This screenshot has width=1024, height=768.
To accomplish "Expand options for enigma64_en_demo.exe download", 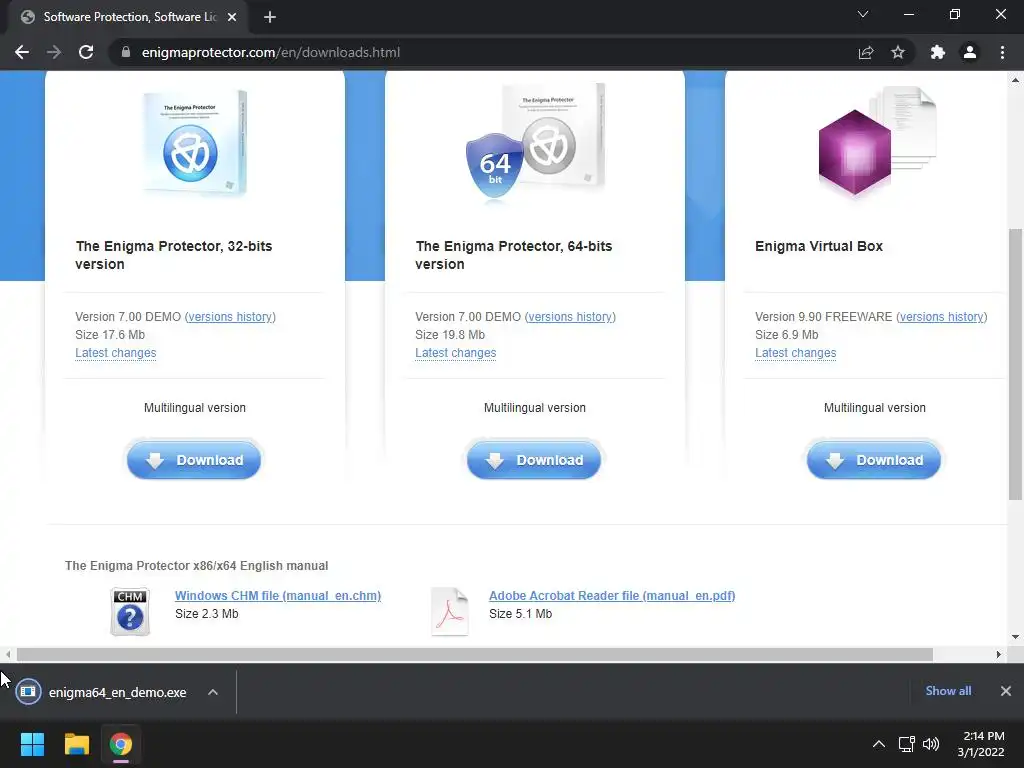I will coord(213,692).
